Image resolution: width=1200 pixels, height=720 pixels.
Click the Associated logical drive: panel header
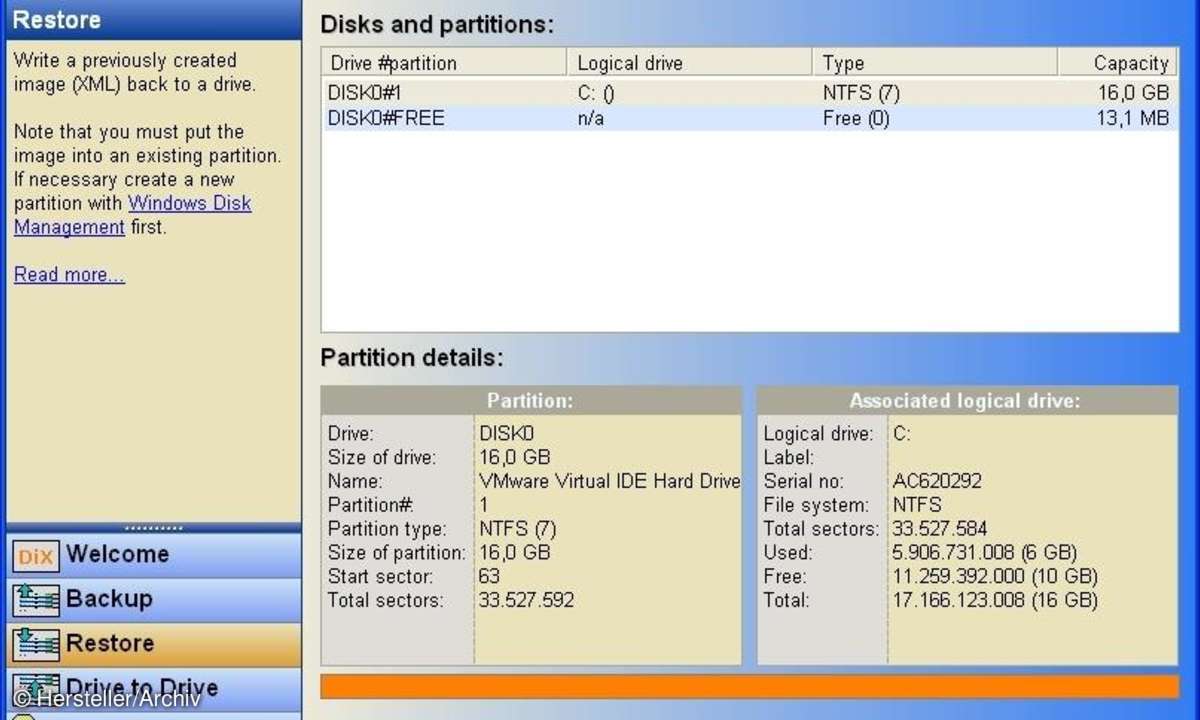967,401
